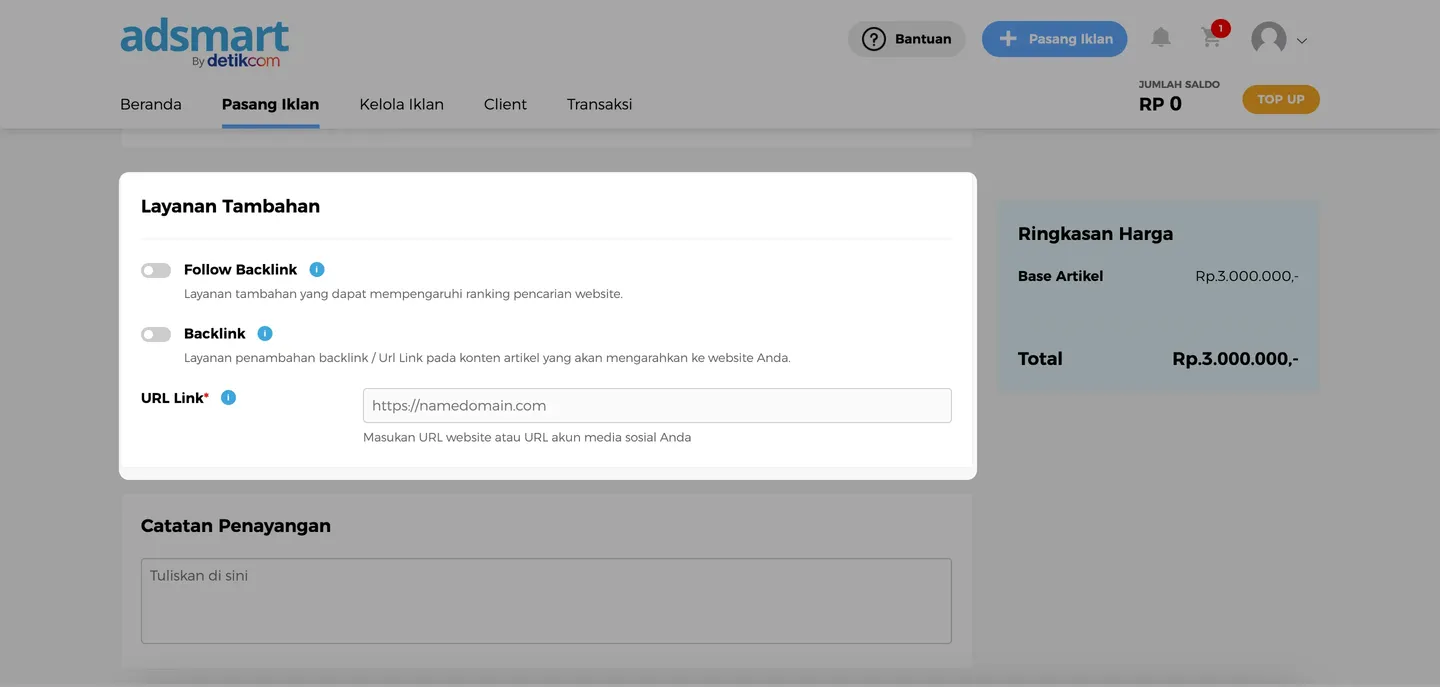Select the Pasang Iklan navigation tab
1440x687 pixels.
pyautogui.click(x=270, y=104)
